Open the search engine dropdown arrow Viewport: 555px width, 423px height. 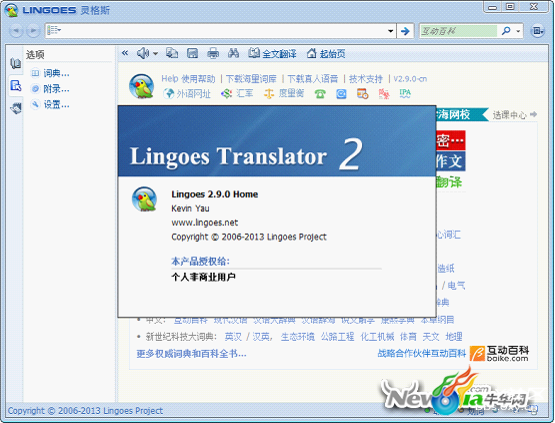click(519, 31)
